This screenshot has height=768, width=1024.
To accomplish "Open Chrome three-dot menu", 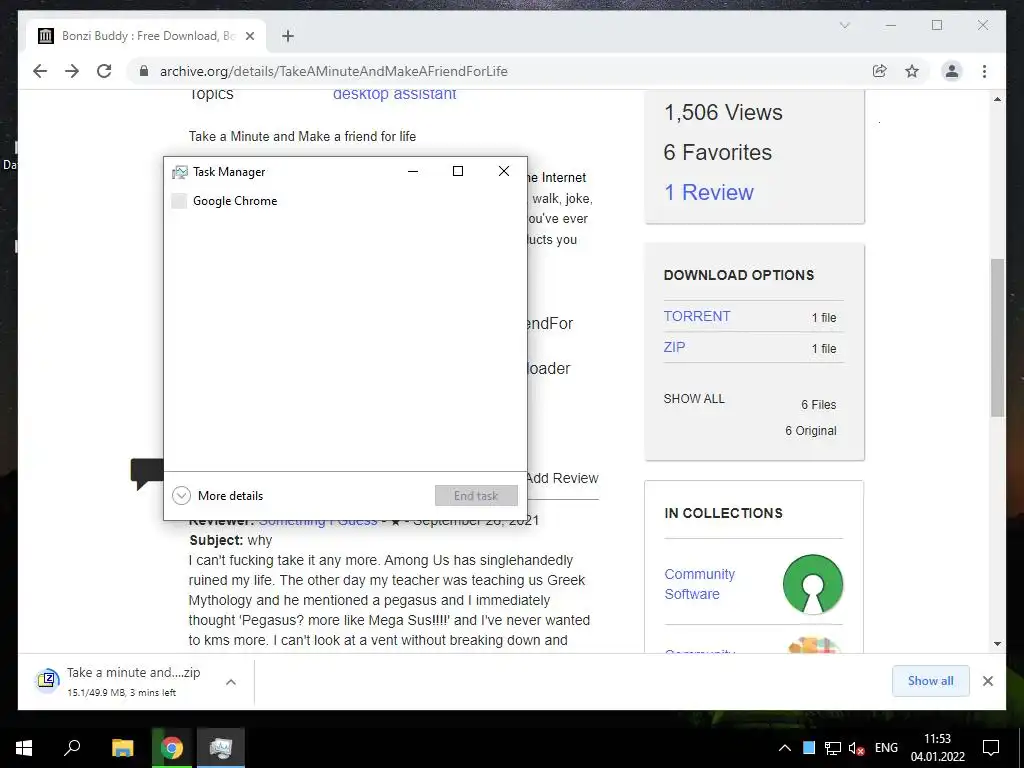I will (984, 71).
